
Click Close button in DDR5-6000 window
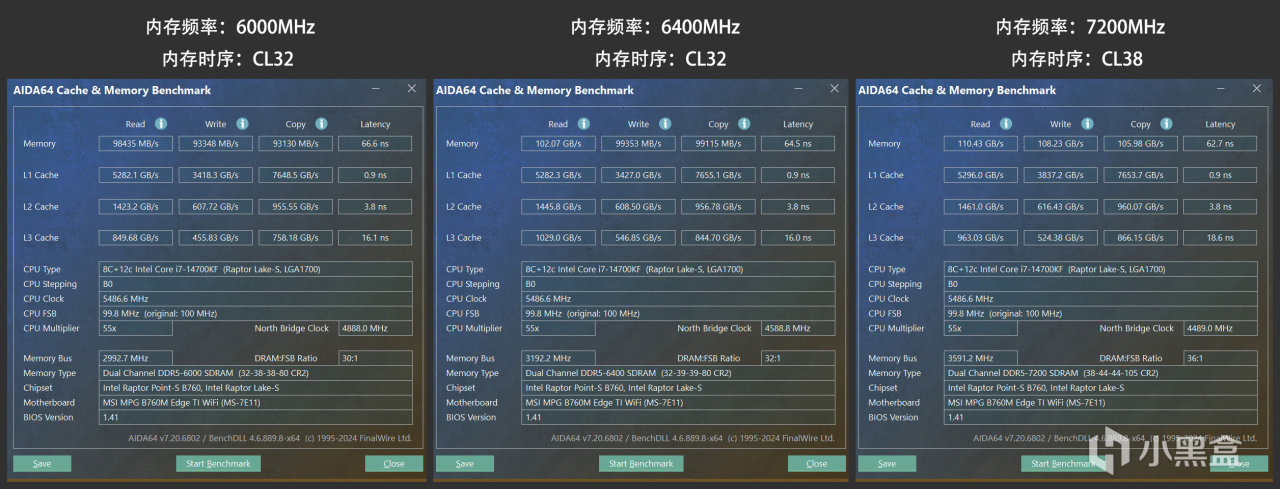(394, 464)
